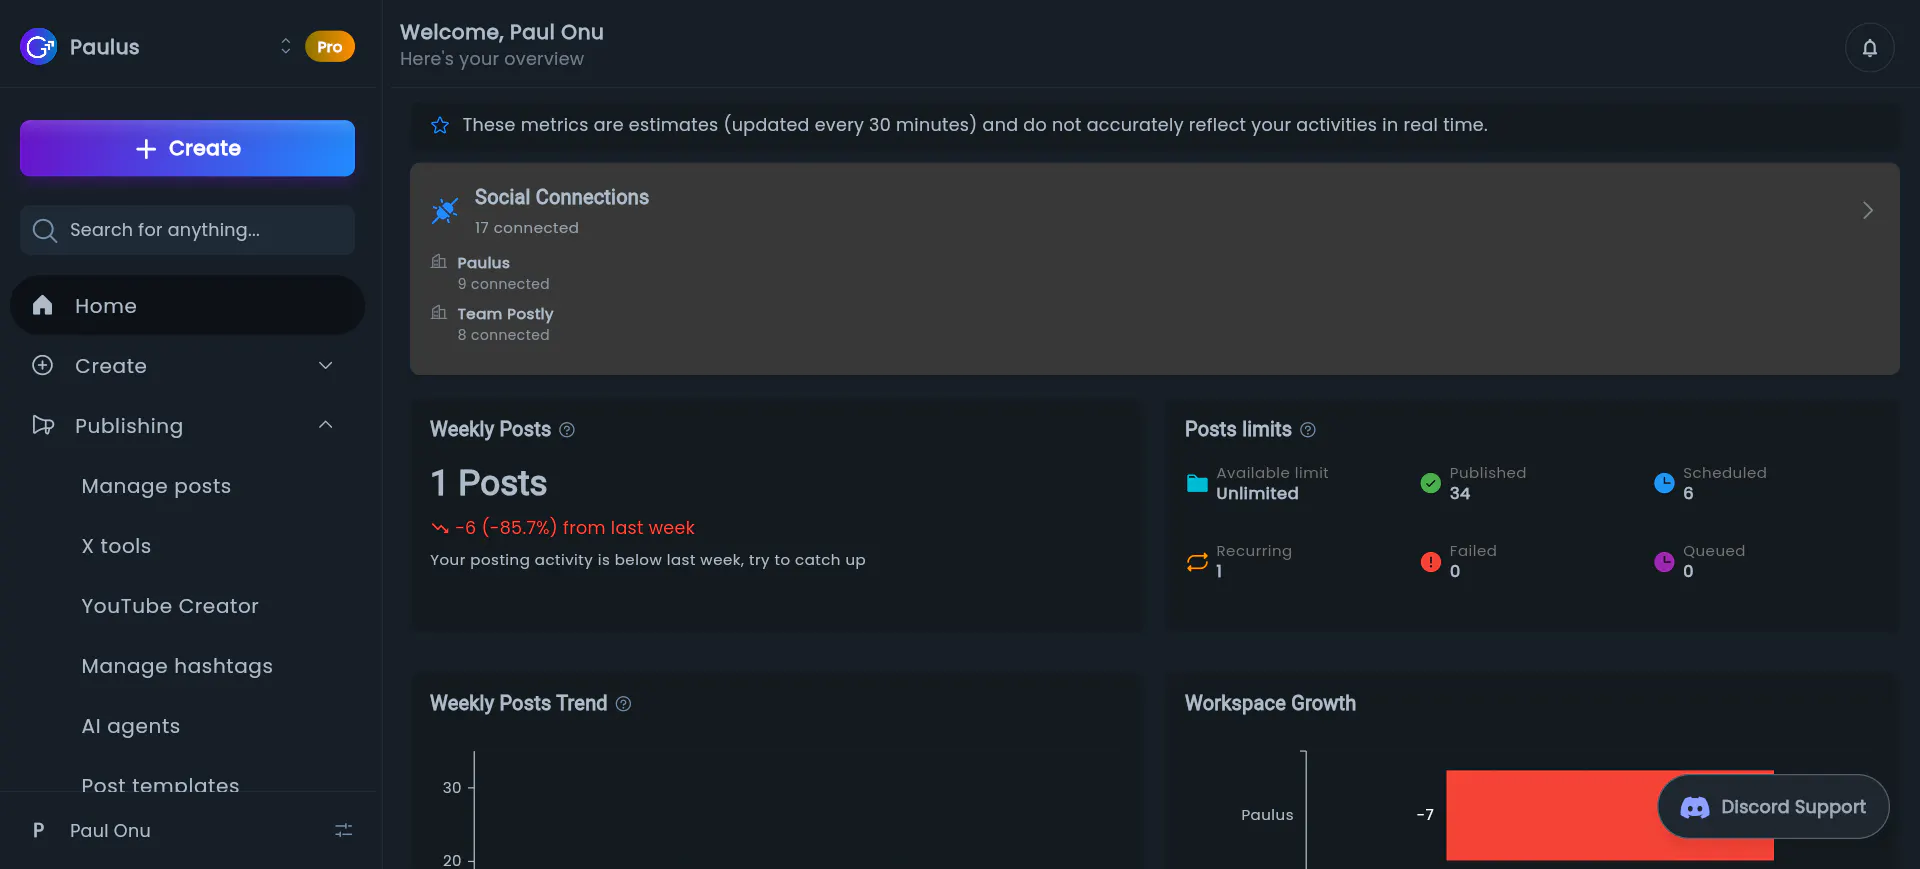Switch workspace using Paulus selector arrows
This screenshot has width=1920, height=869.
[286, 47]
